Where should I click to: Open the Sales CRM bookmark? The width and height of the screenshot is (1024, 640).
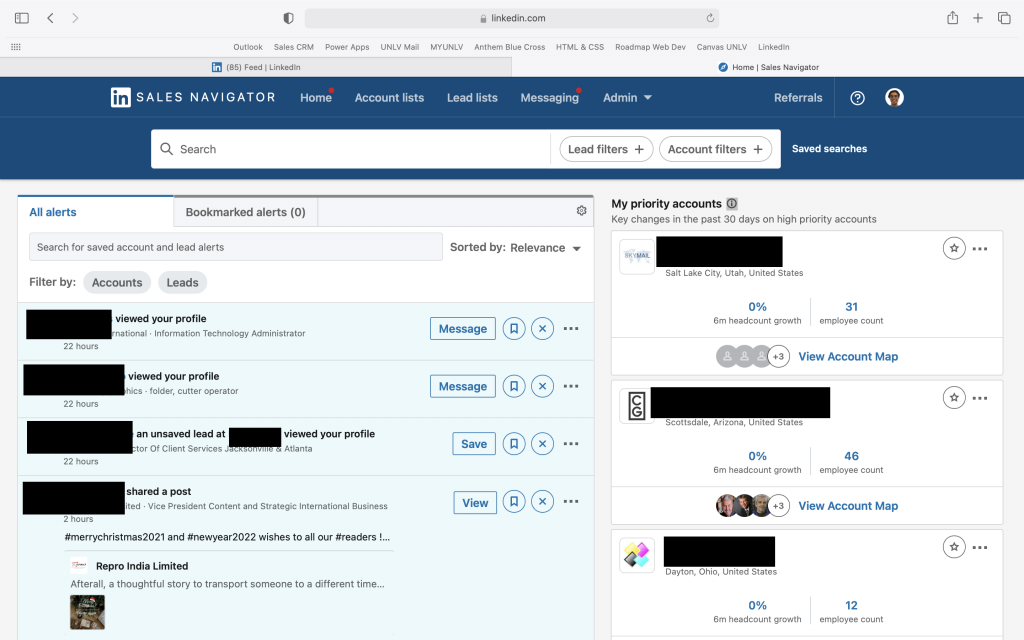pos(293,47)
